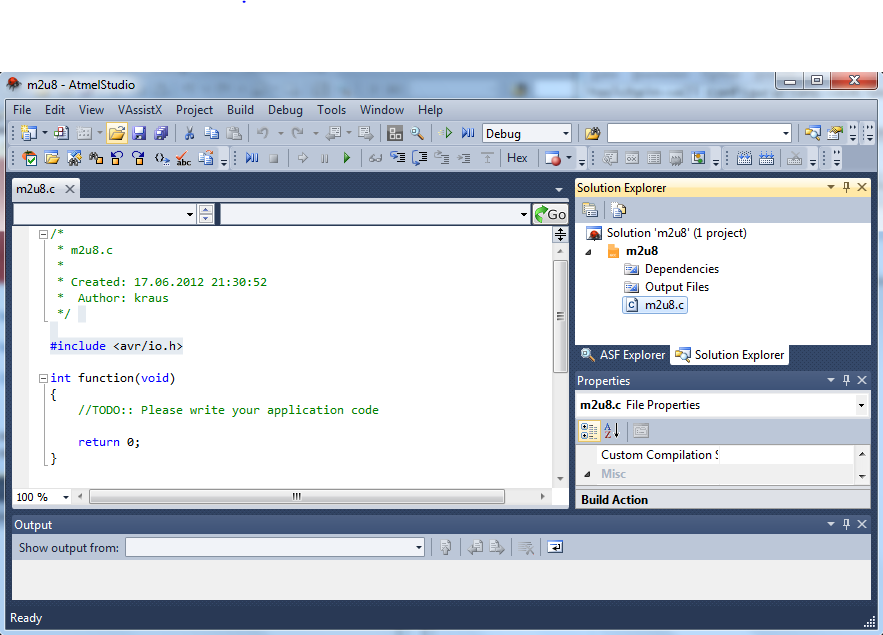The height and width of the screenshot is (635, 883).
Task: Click the Cut scissors icon
Action: (x=189, y=133)
